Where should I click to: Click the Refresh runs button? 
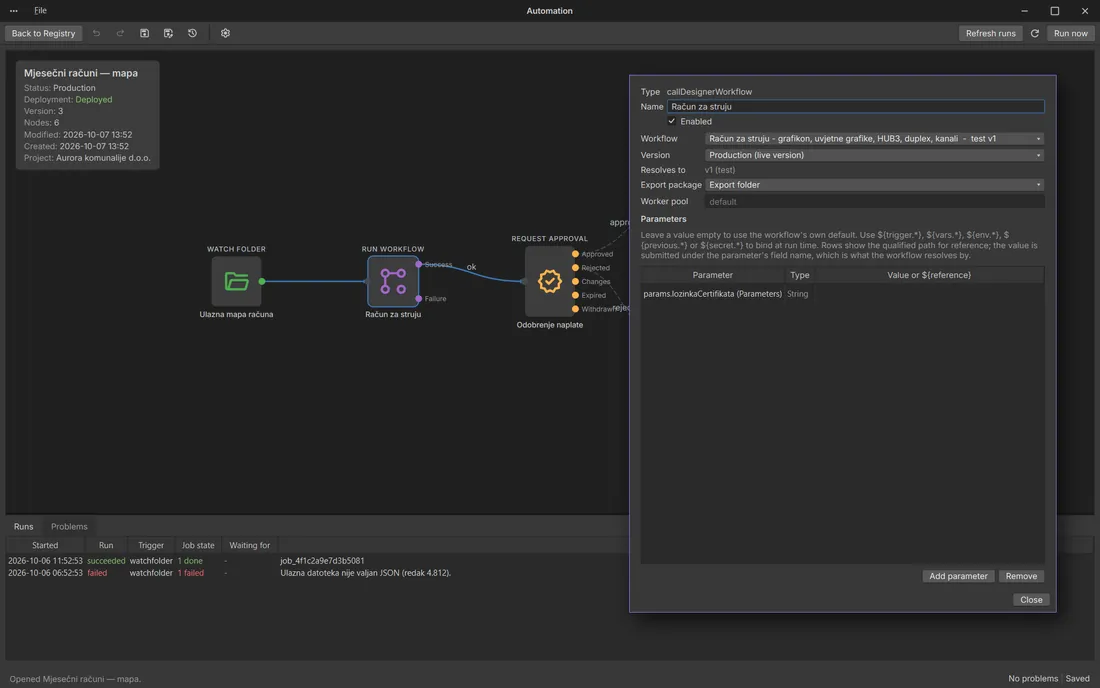point(990,33)
